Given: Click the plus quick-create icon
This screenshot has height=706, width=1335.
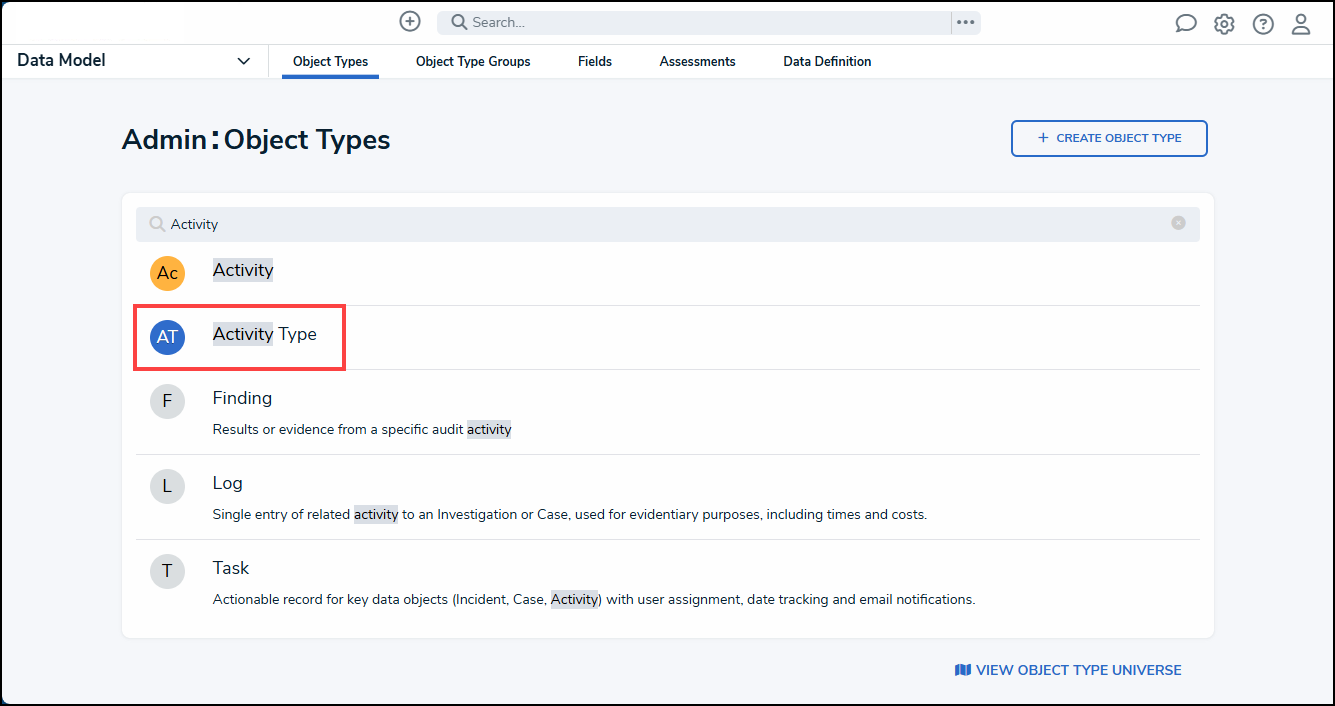Looking at the screenshot, I should [410, 21].
